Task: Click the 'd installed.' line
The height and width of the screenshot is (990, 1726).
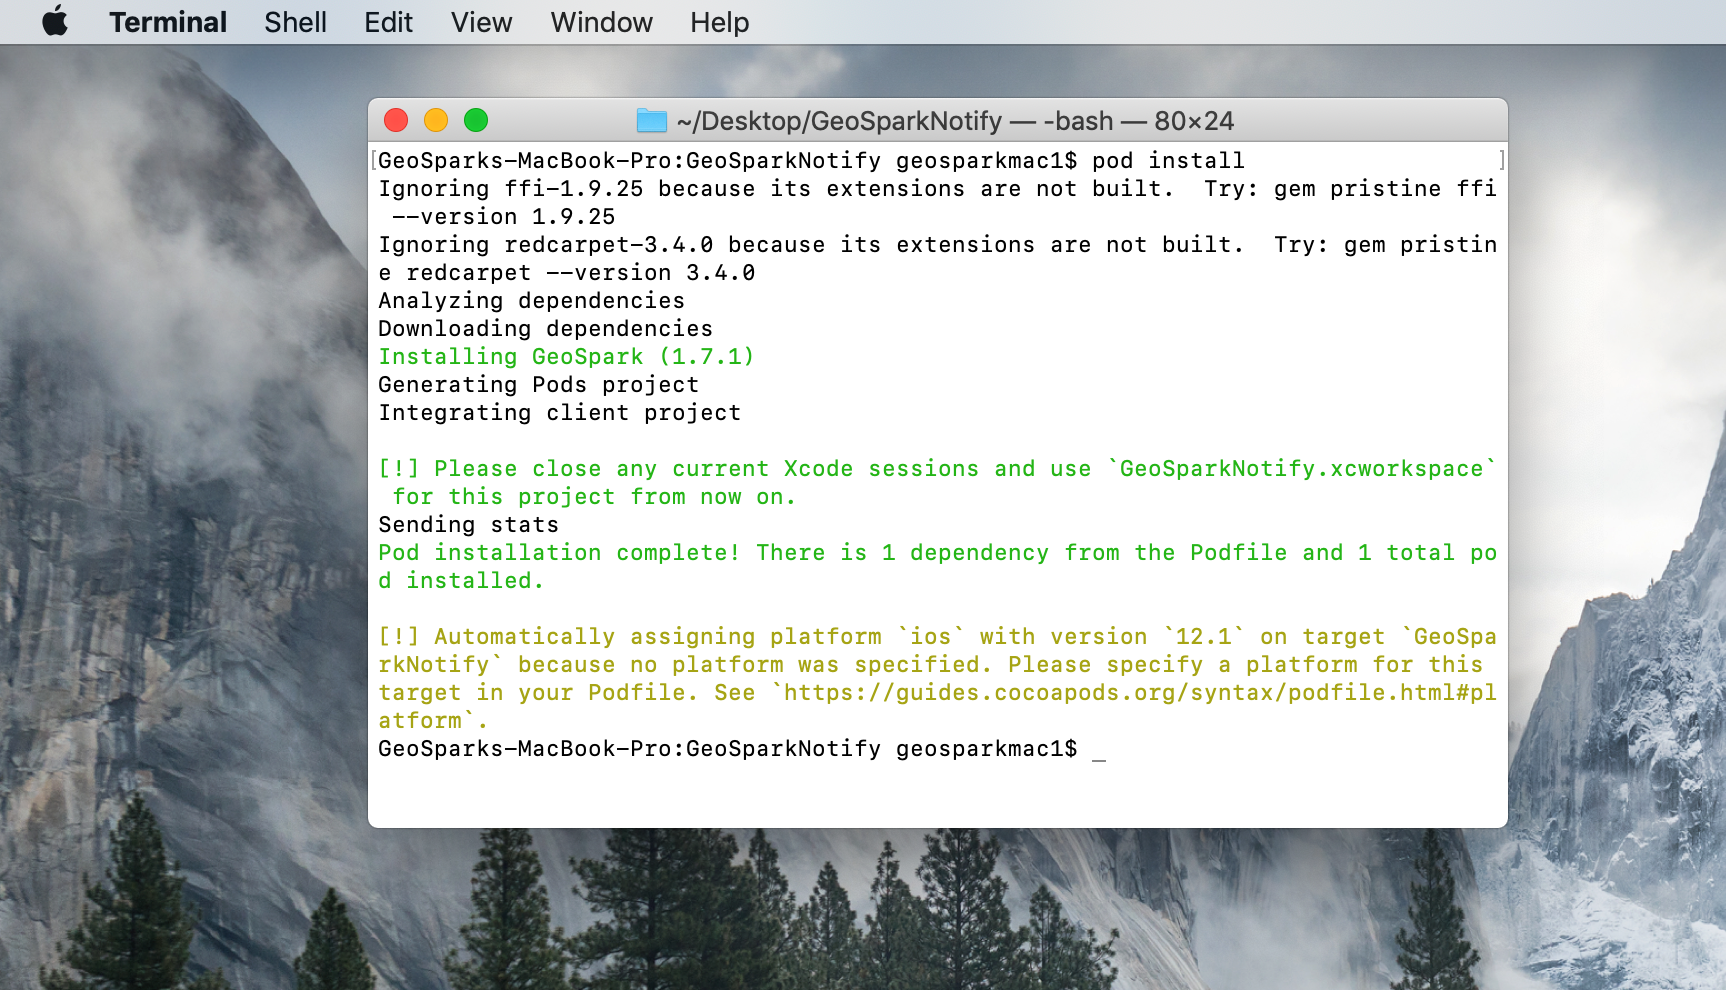Action: coord(461,581)
